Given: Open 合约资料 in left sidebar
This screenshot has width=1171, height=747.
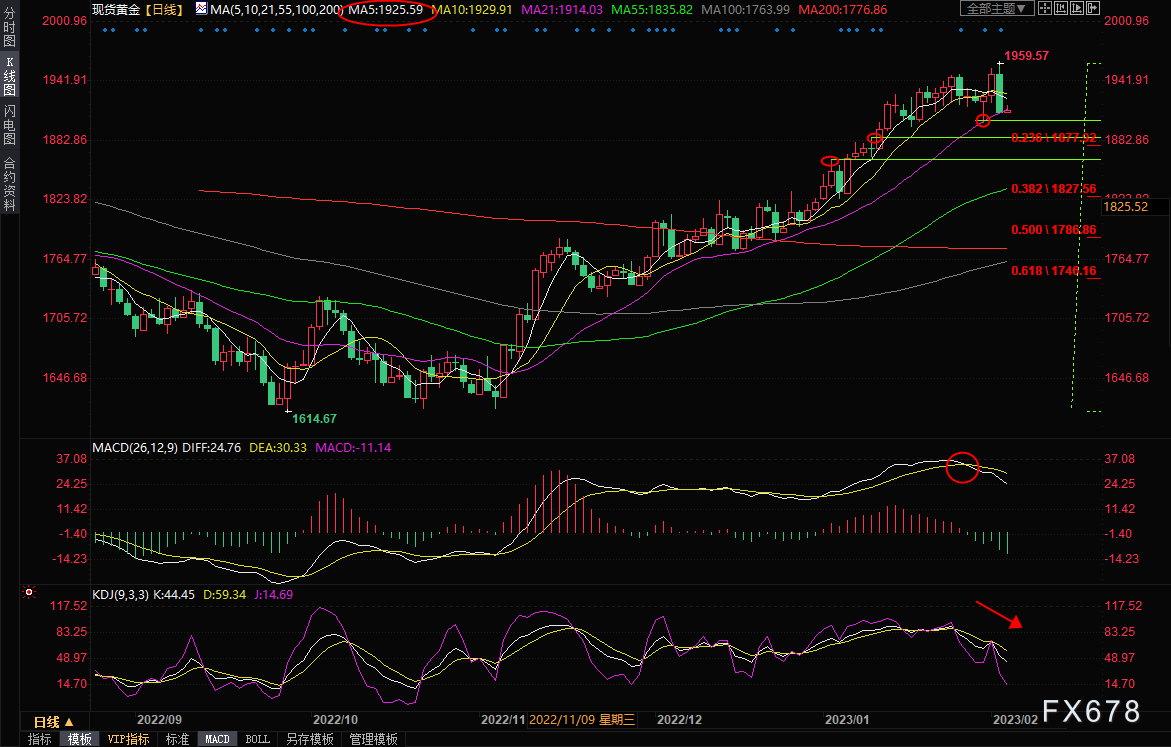Looking at the screenshot, I should [x=9, y=184].
